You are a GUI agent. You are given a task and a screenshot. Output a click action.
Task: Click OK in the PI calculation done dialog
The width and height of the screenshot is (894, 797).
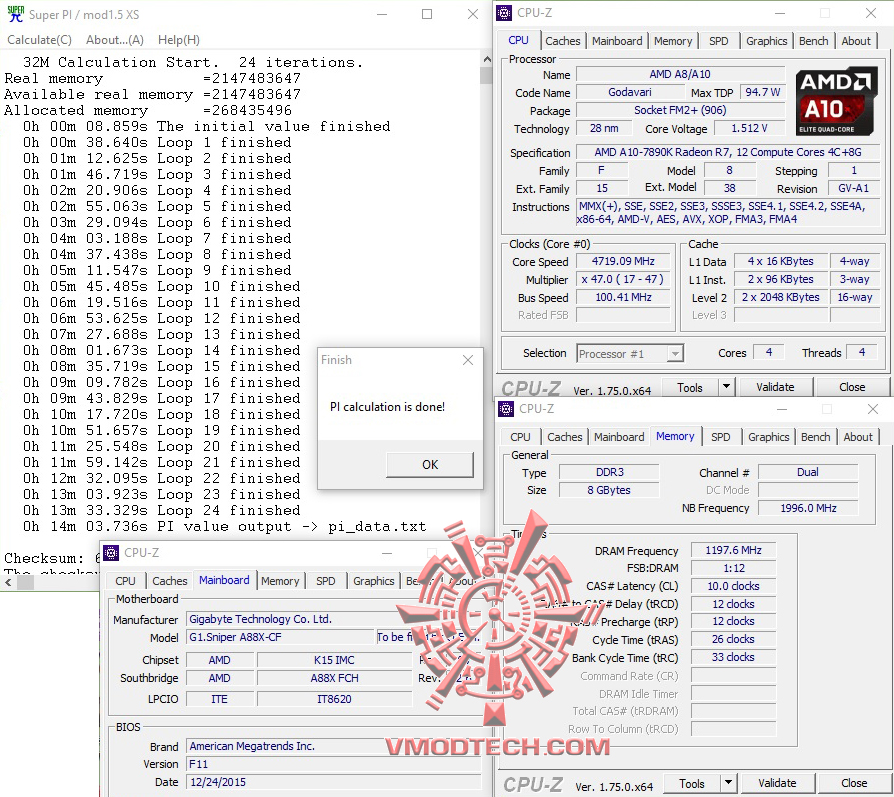coord(430,465)
